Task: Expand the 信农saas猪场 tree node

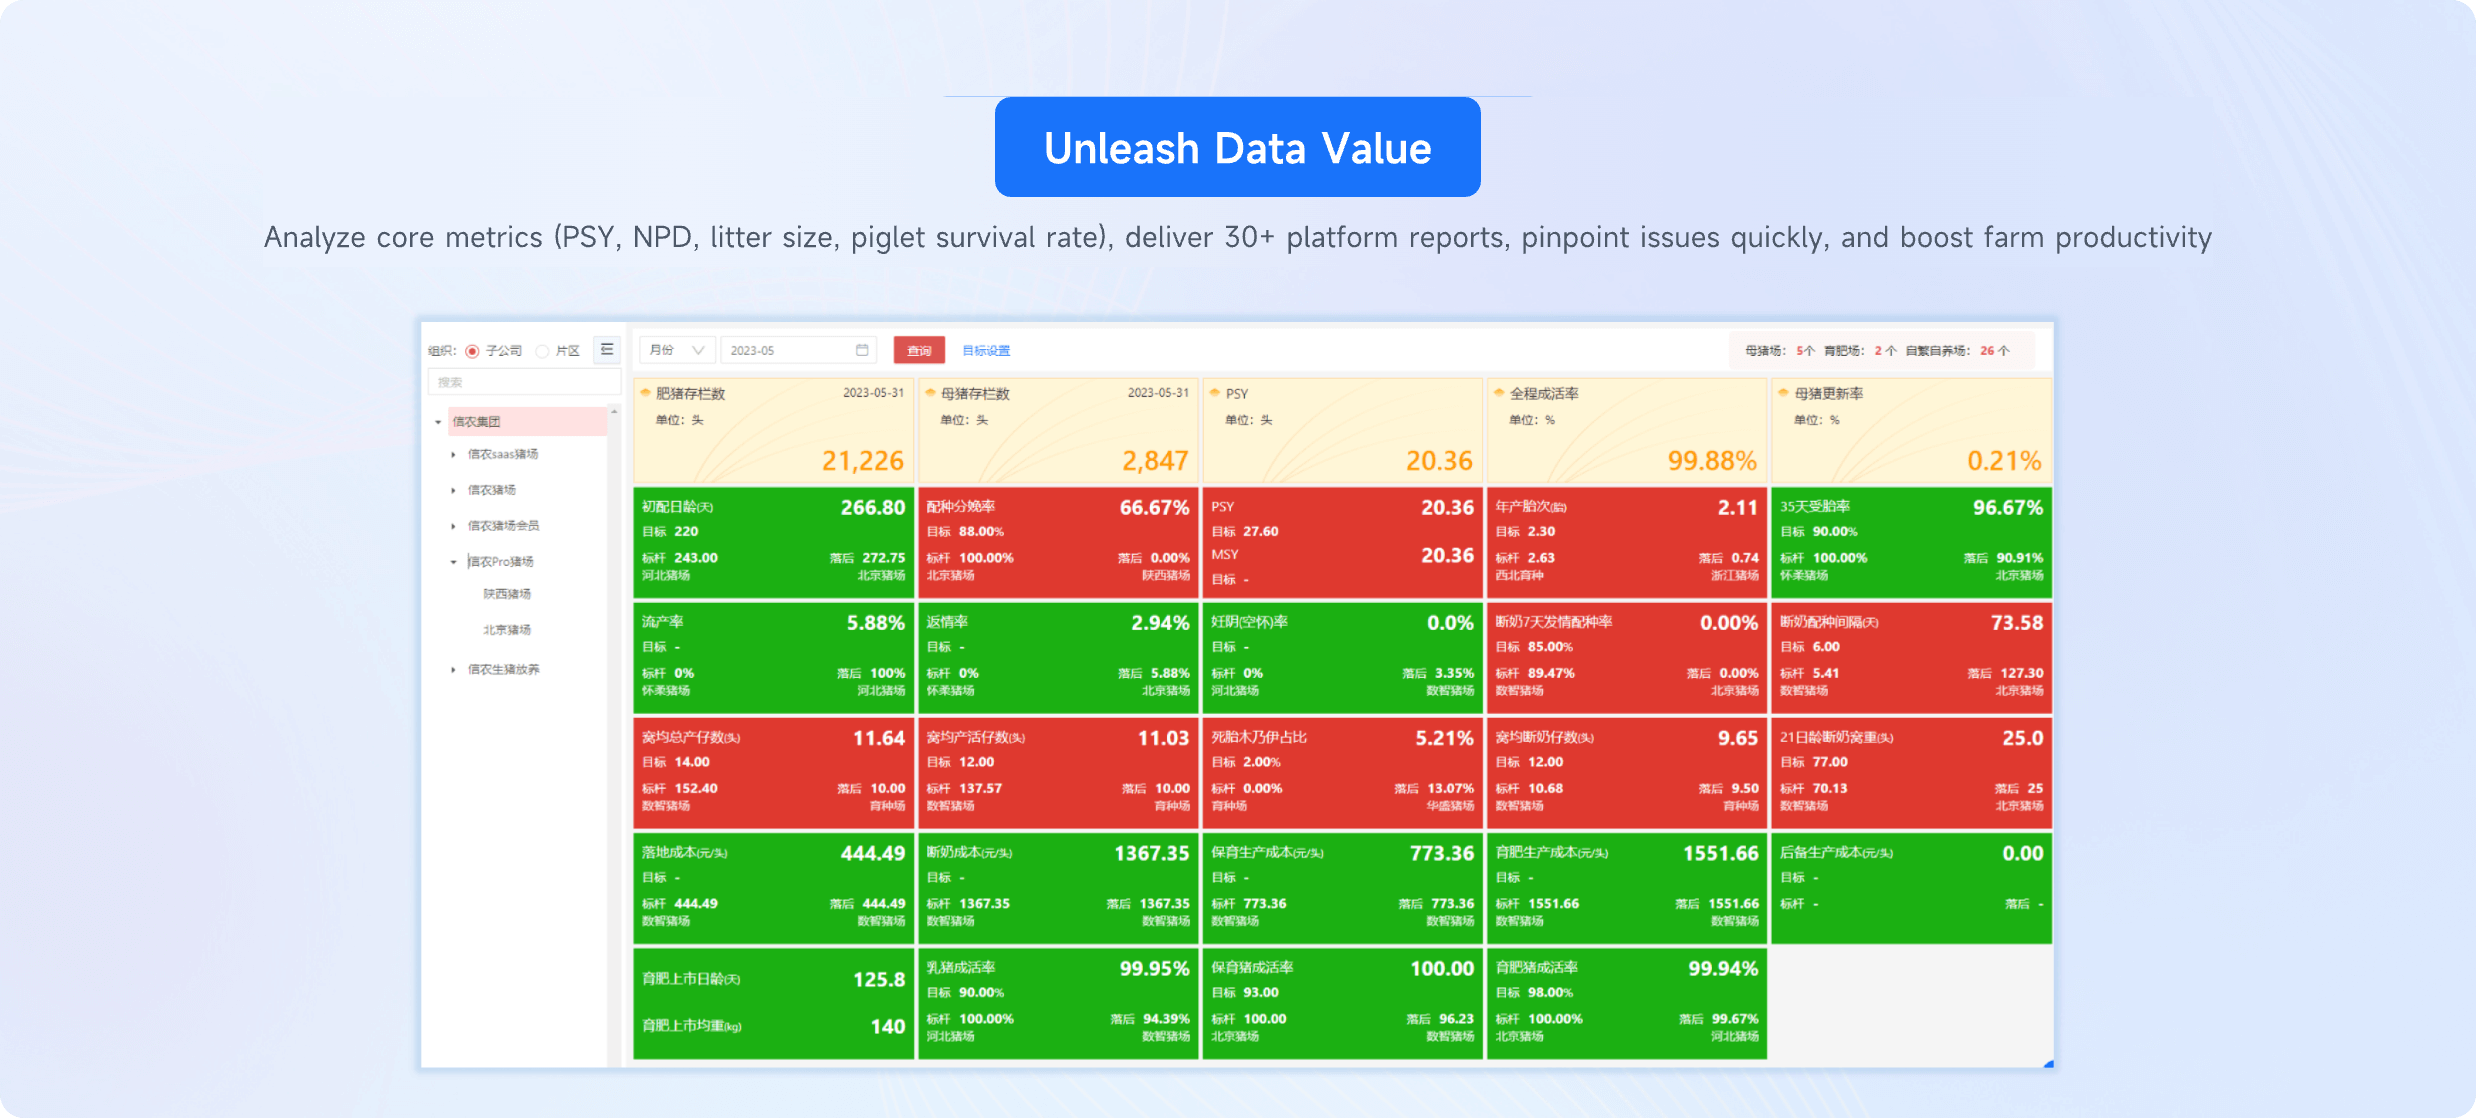Action: coord(453,455)
